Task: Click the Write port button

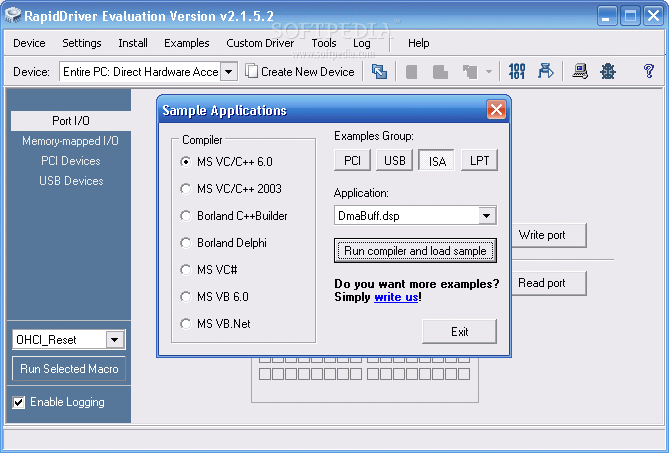Action: coord(549,235)
